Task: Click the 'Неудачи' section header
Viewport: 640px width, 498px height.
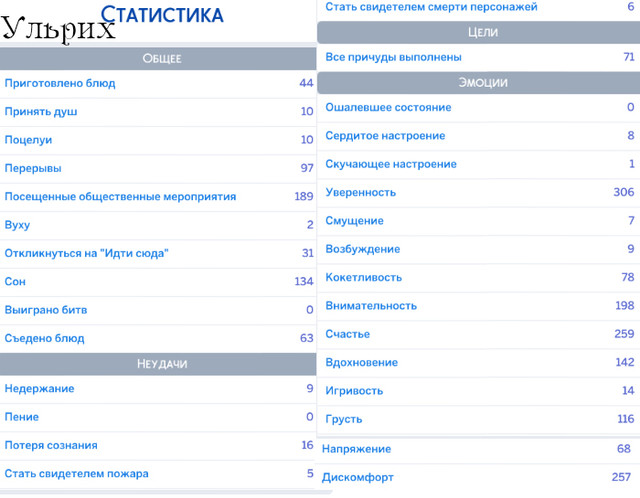Action: [x=158, y=364]
